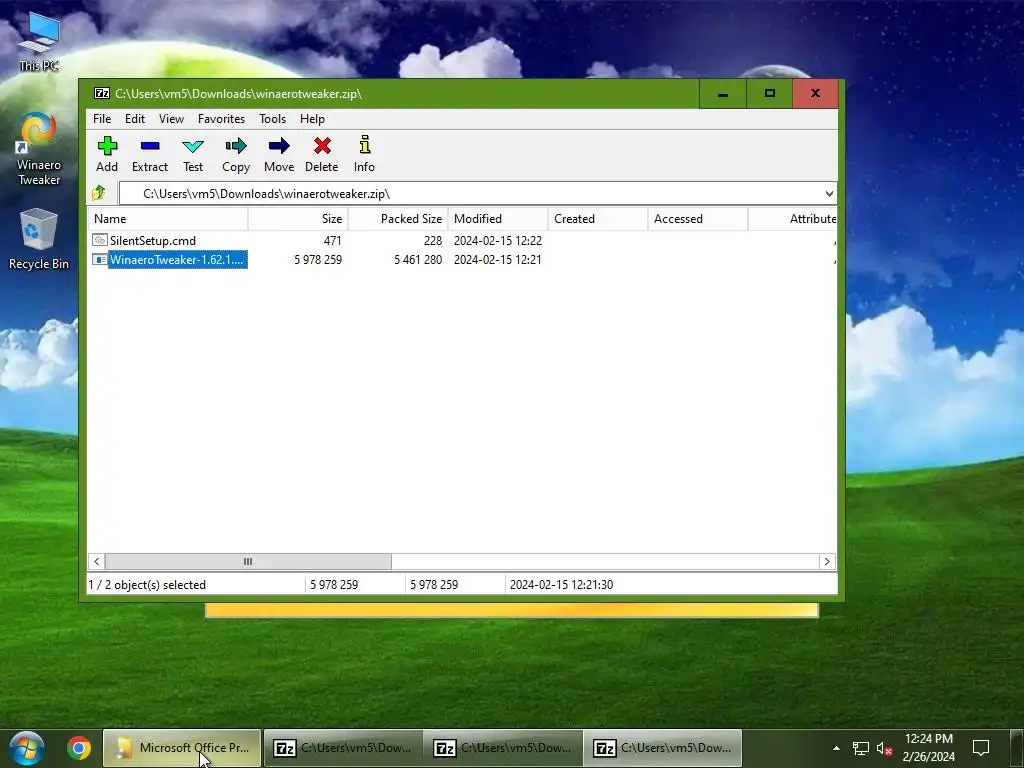The image size is (1024, 768).
Task: Click the SilentSetup.cmd file icon
Action: coord(99,240)
